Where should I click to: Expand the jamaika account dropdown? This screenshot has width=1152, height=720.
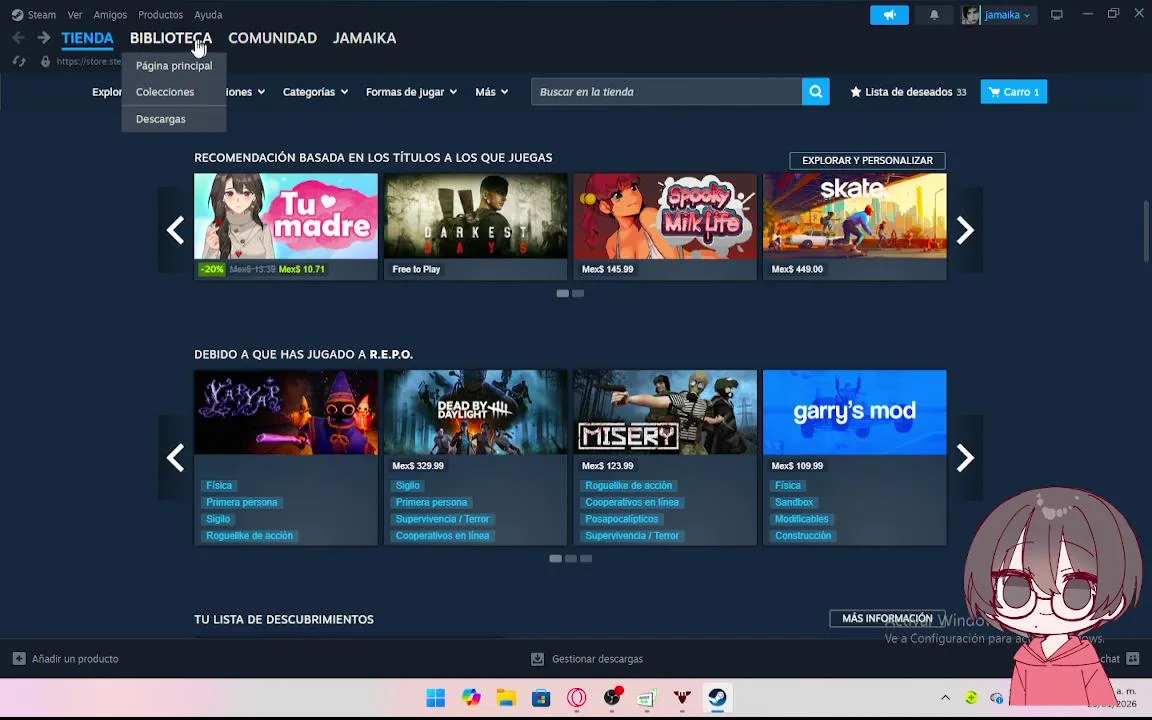click(1026, 15)
